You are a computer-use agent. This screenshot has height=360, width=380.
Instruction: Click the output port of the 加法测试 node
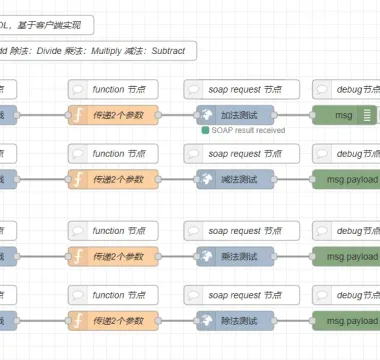274,115
